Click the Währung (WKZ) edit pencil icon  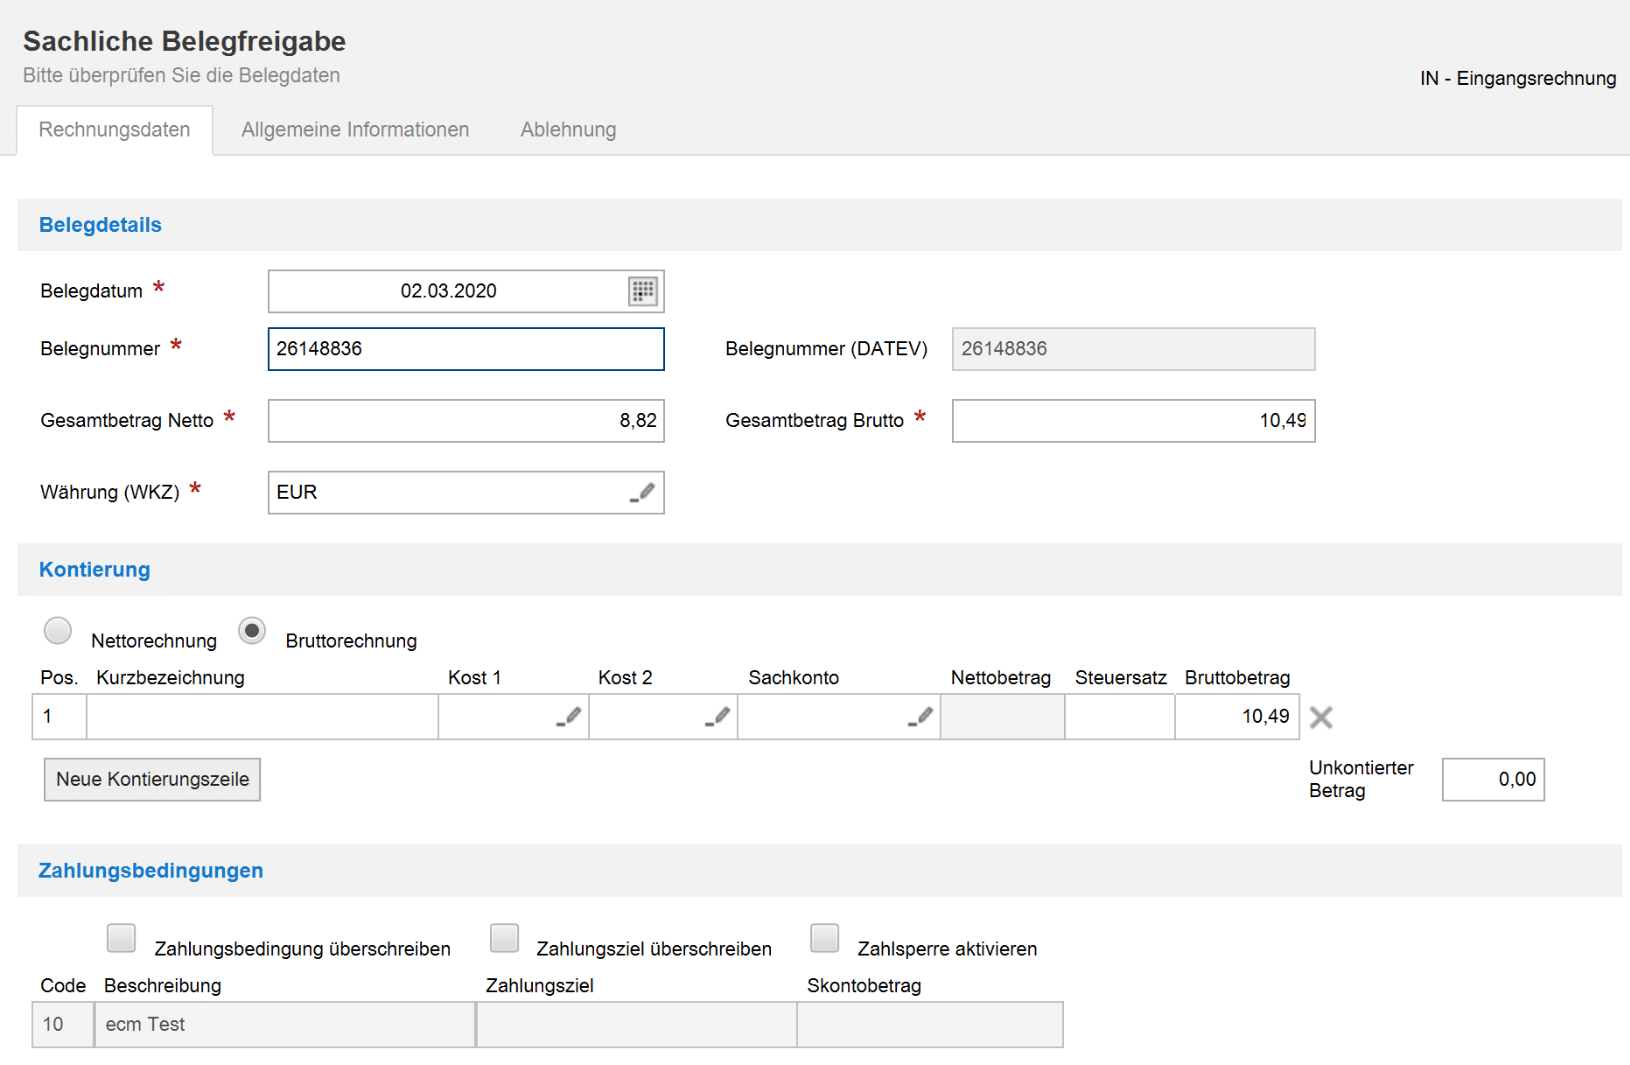643,492
